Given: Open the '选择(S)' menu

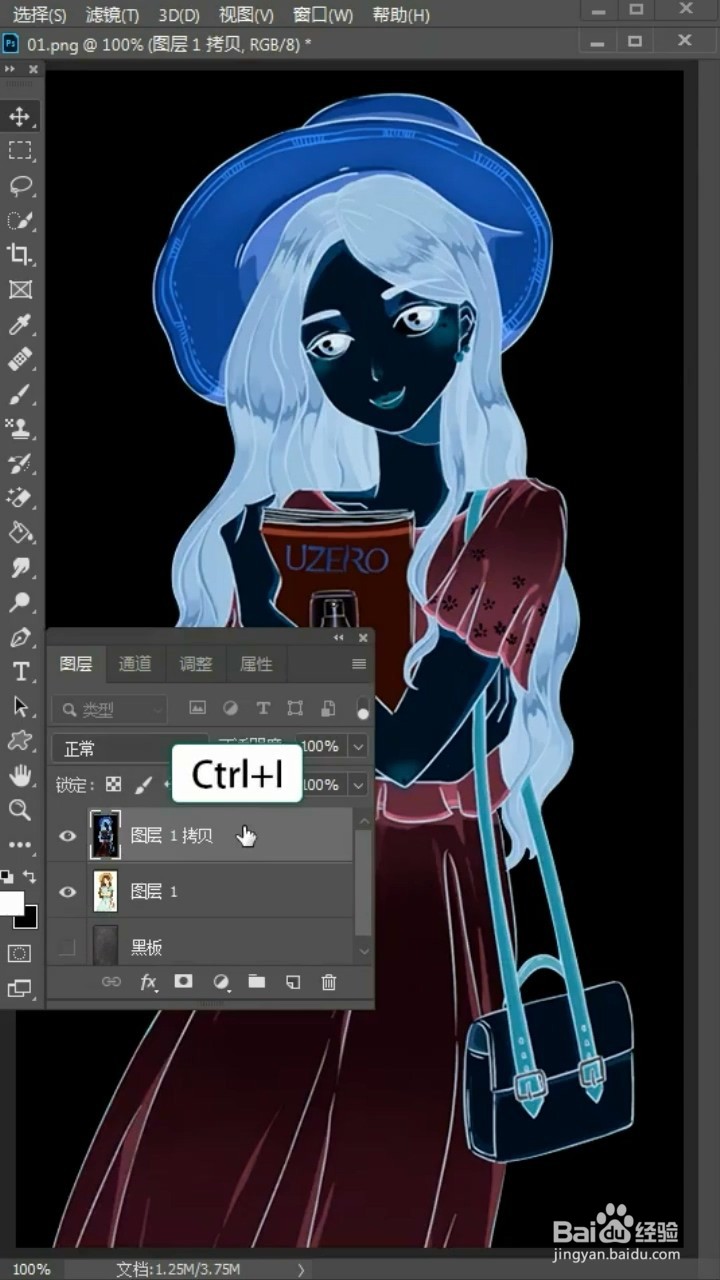Looking at the screenshot, I should click(x=39, y=15).
